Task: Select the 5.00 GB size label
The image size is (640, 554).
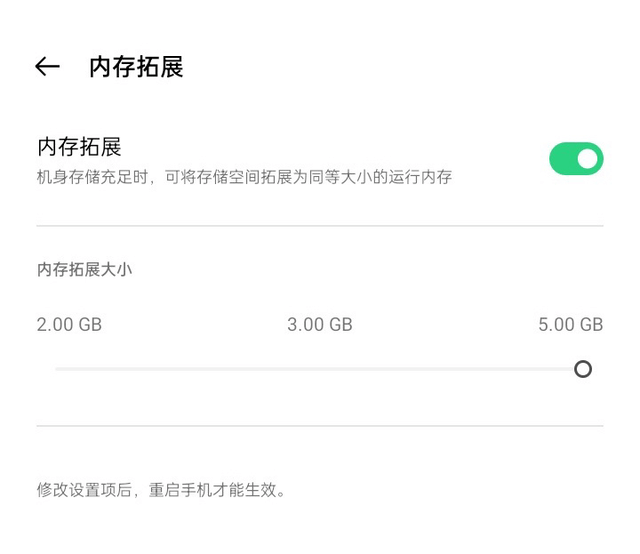Action: point(570,324)
